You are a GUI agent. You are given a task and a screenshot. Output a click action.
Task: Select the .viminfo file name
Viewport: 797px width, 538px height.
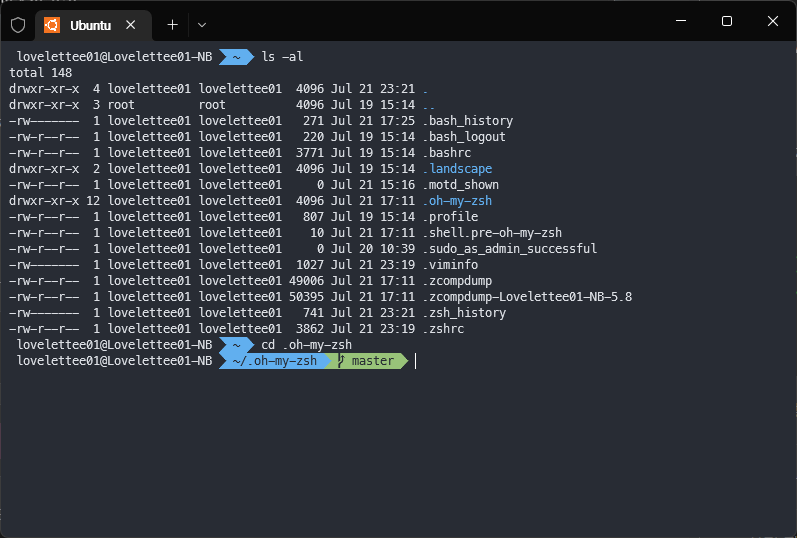pyautogui.click(x=450, y=265)
